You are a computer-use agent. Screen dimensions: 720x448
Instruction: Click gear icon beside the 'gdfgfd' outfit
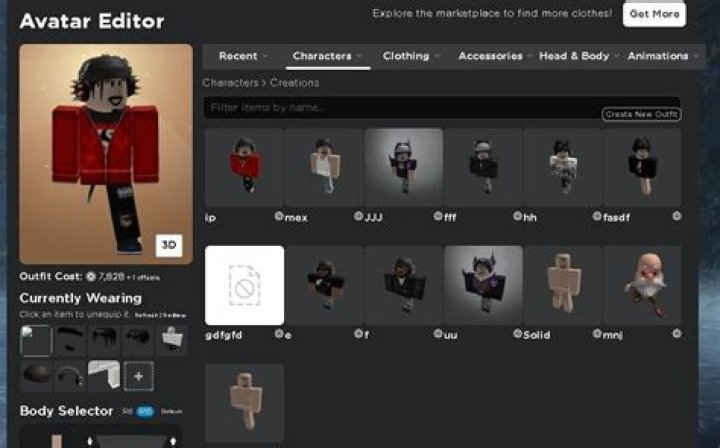279,334
